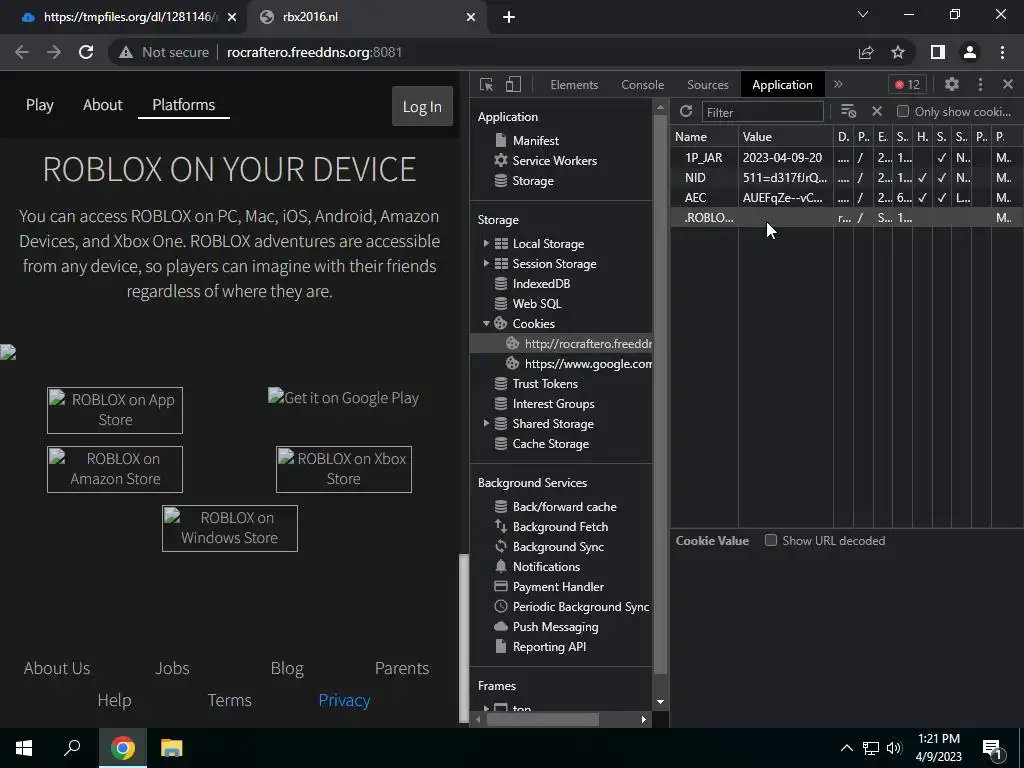Click the red error count badge
The height and width of the screenshot is (768, 1024).
[908, 84]
